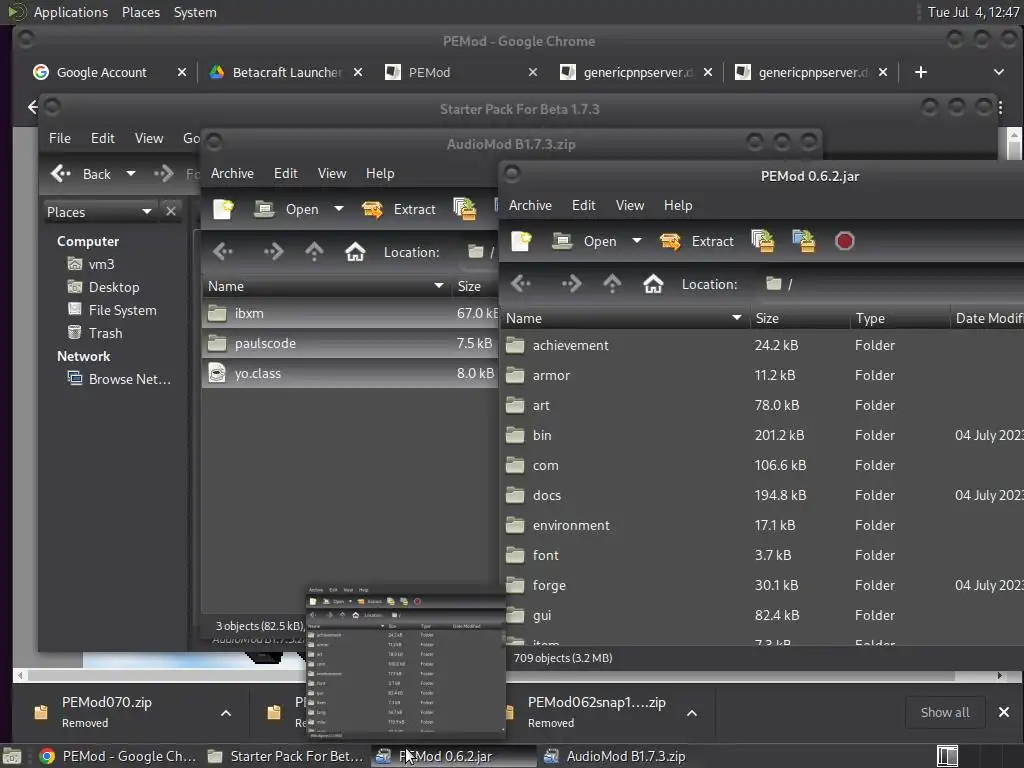Open back history dropdown in Starter Pack window

(x=131, y=174)
